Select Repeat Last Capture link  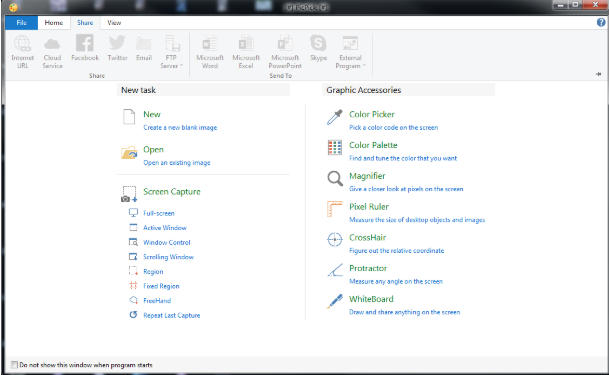[172, 315]
